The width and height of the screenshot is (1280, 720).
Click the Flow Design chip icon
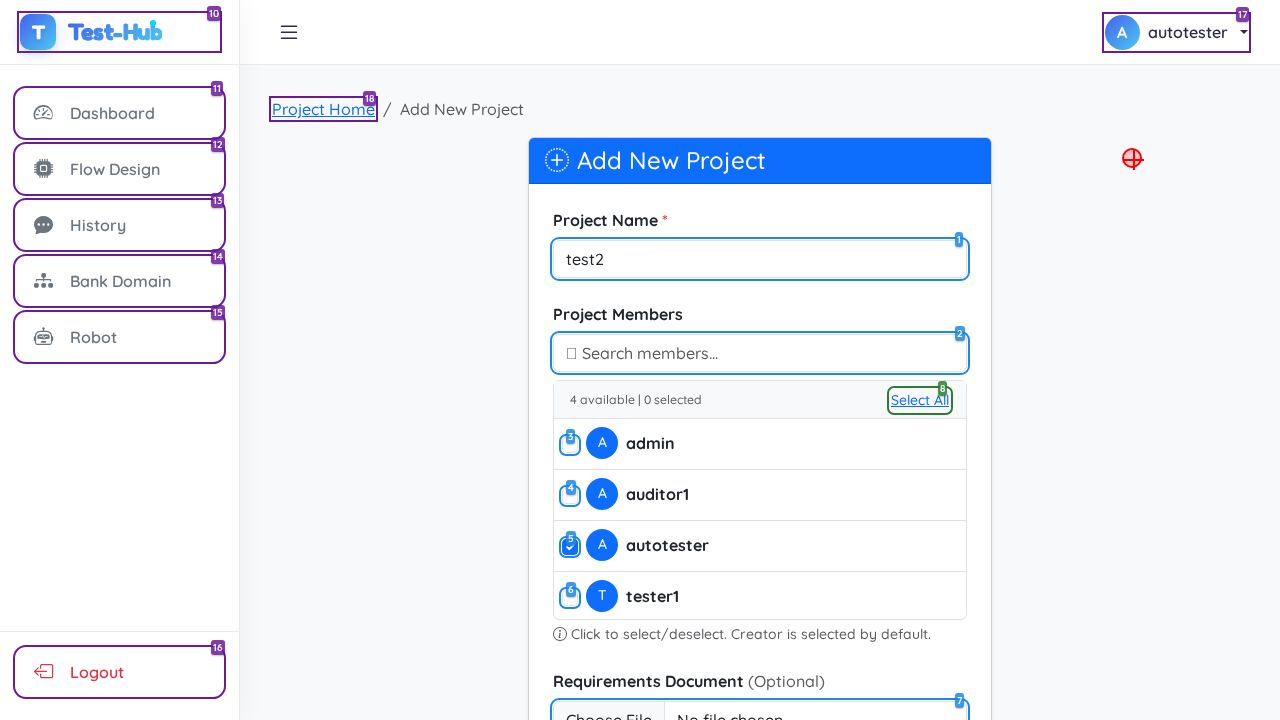pos(43,169)
